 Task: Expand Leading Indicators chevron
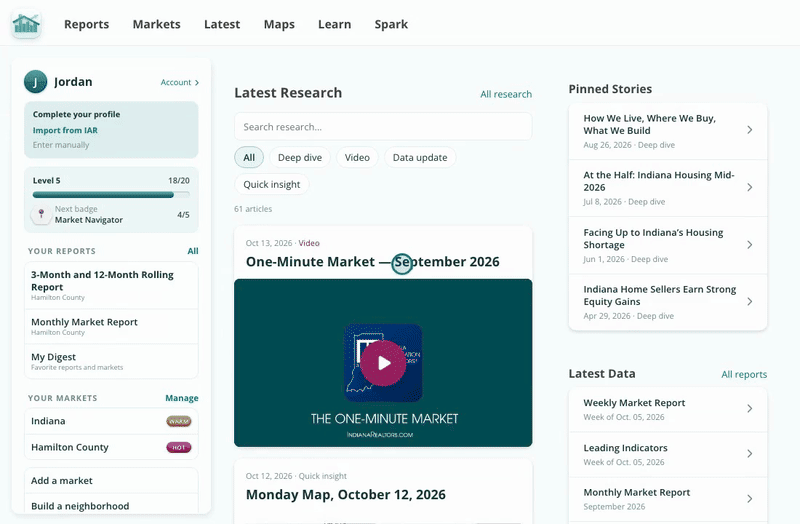[749, 454]
